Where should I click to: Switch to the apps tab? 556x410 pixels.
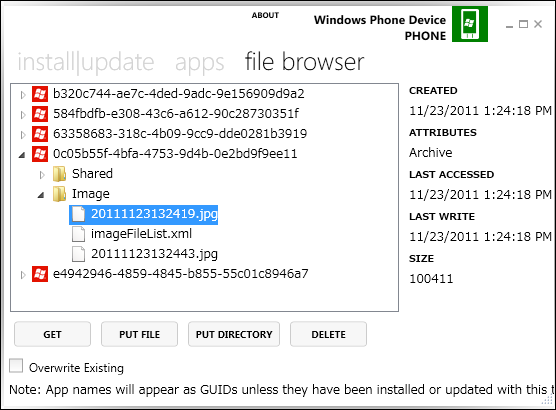coord(200,63)
